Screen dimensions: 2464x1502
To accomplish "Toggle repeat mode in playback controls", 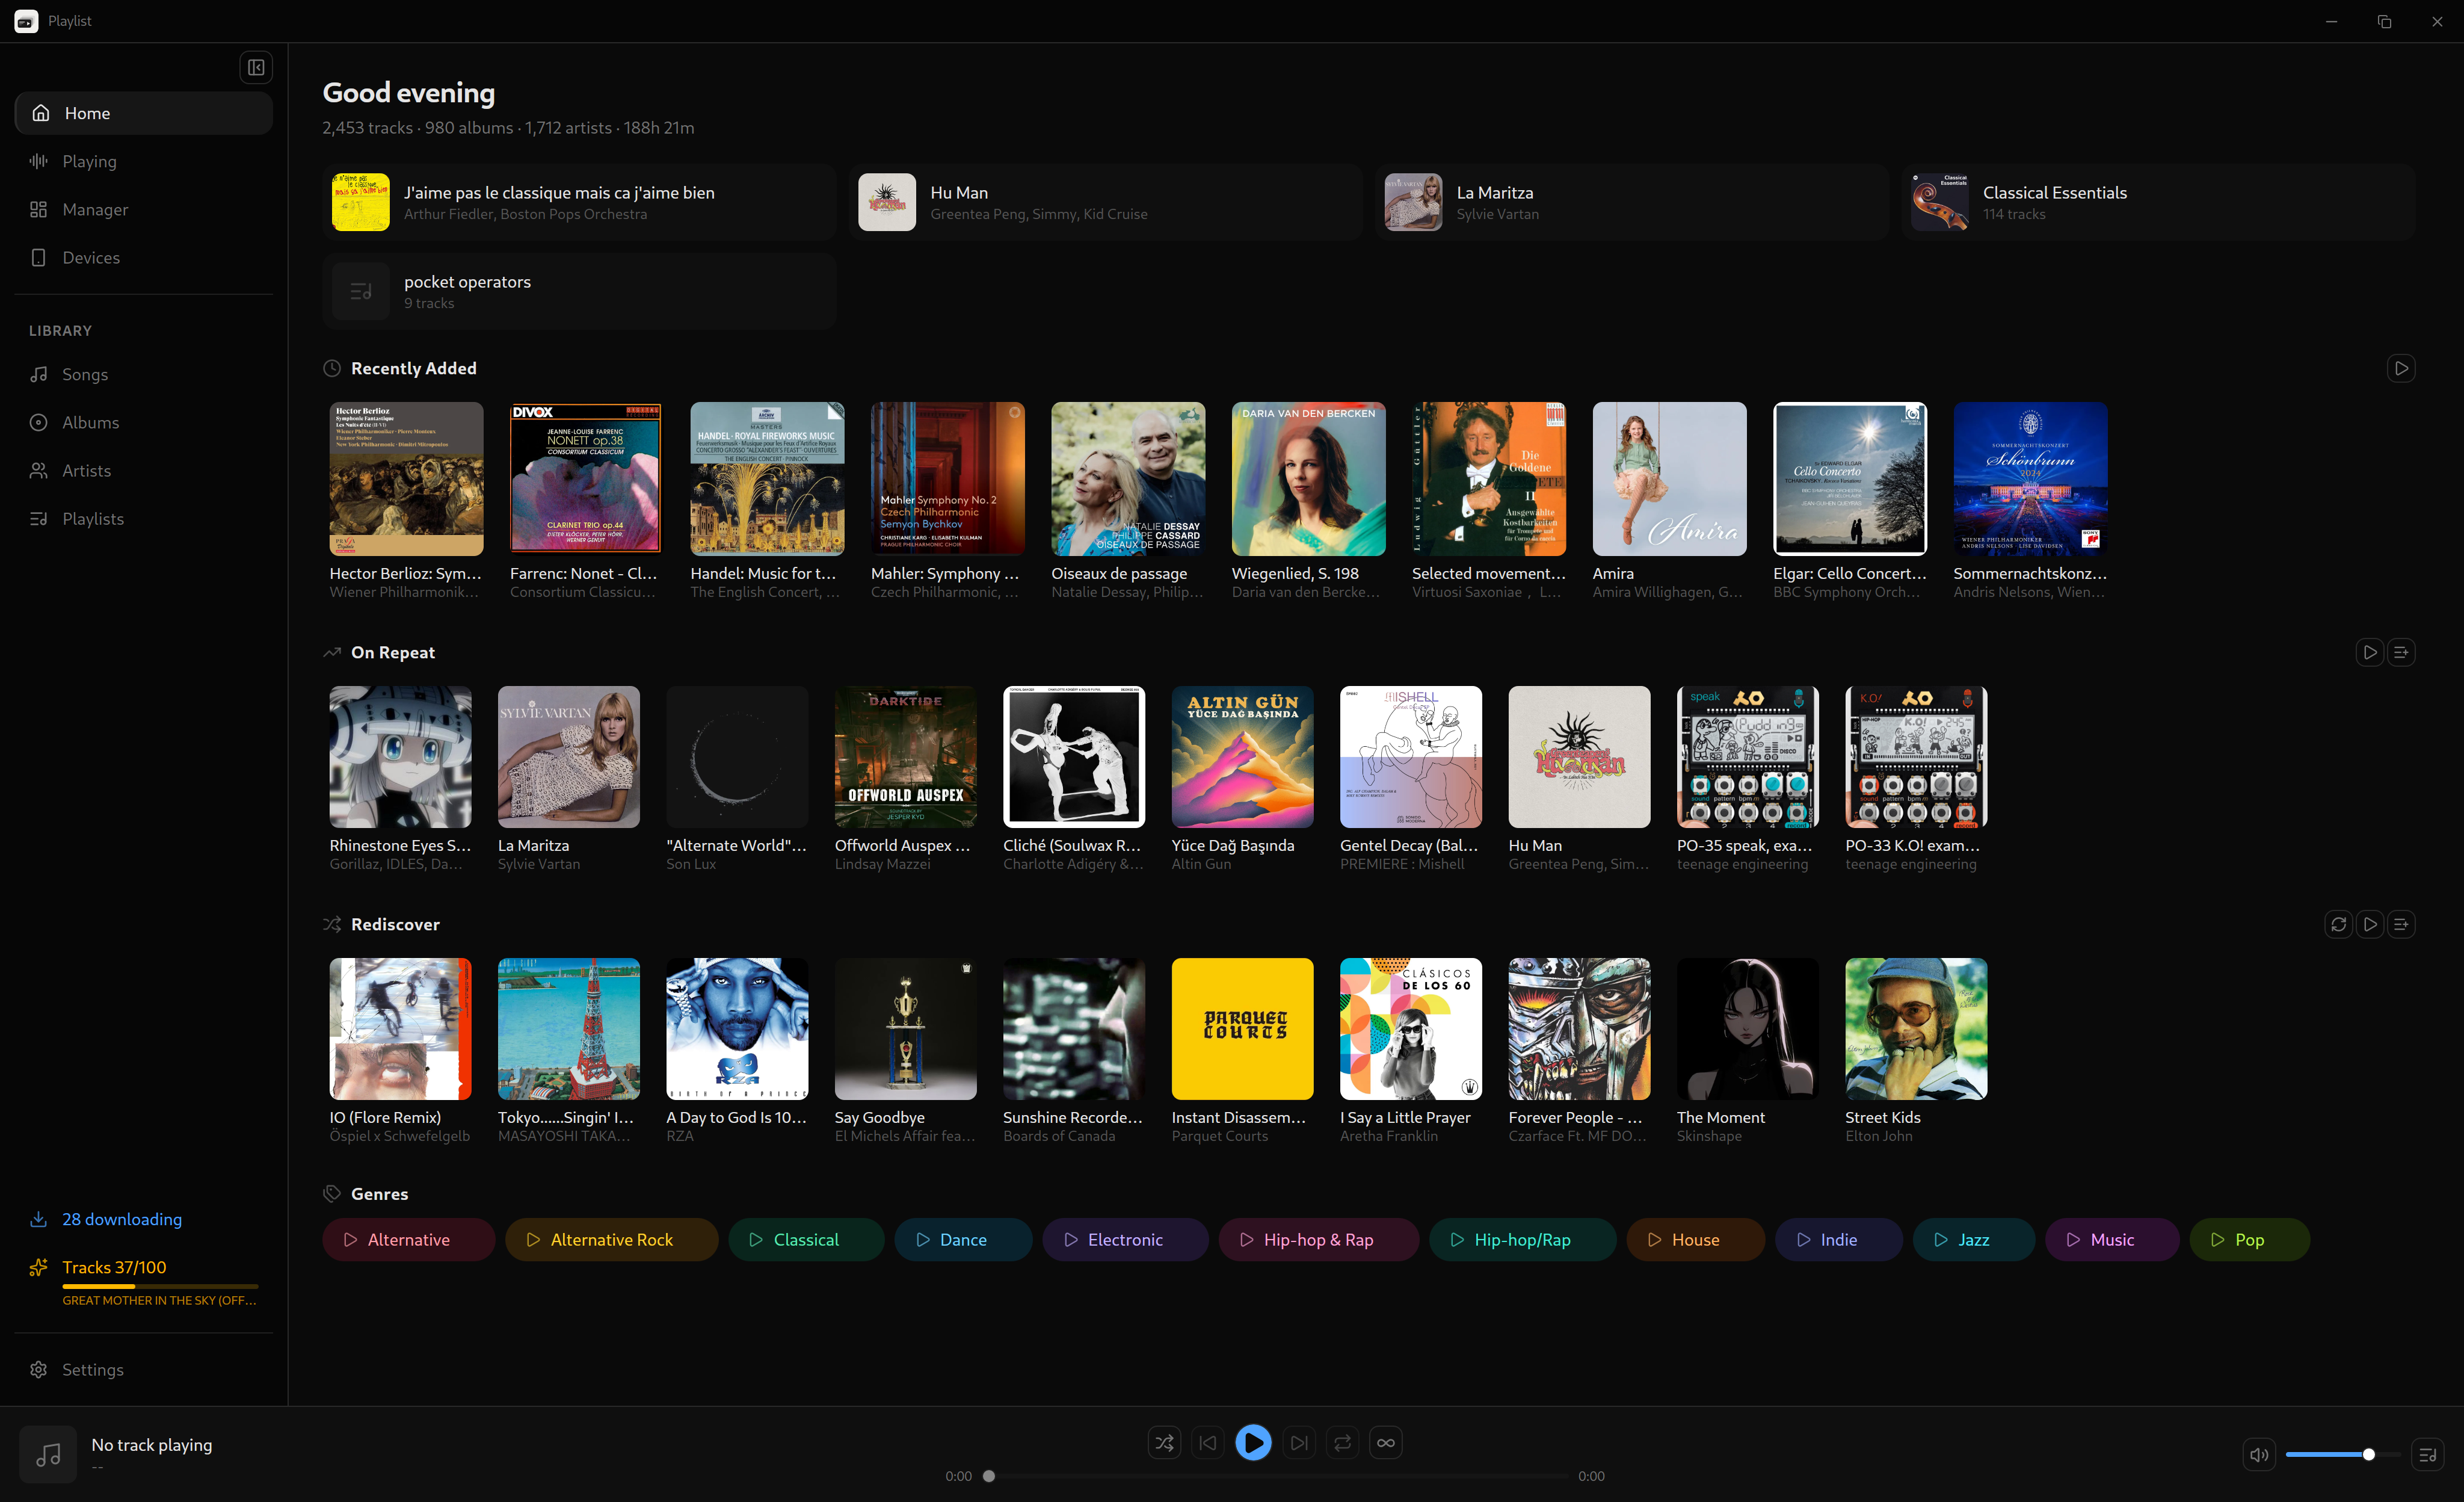I will (1341, 1443).
